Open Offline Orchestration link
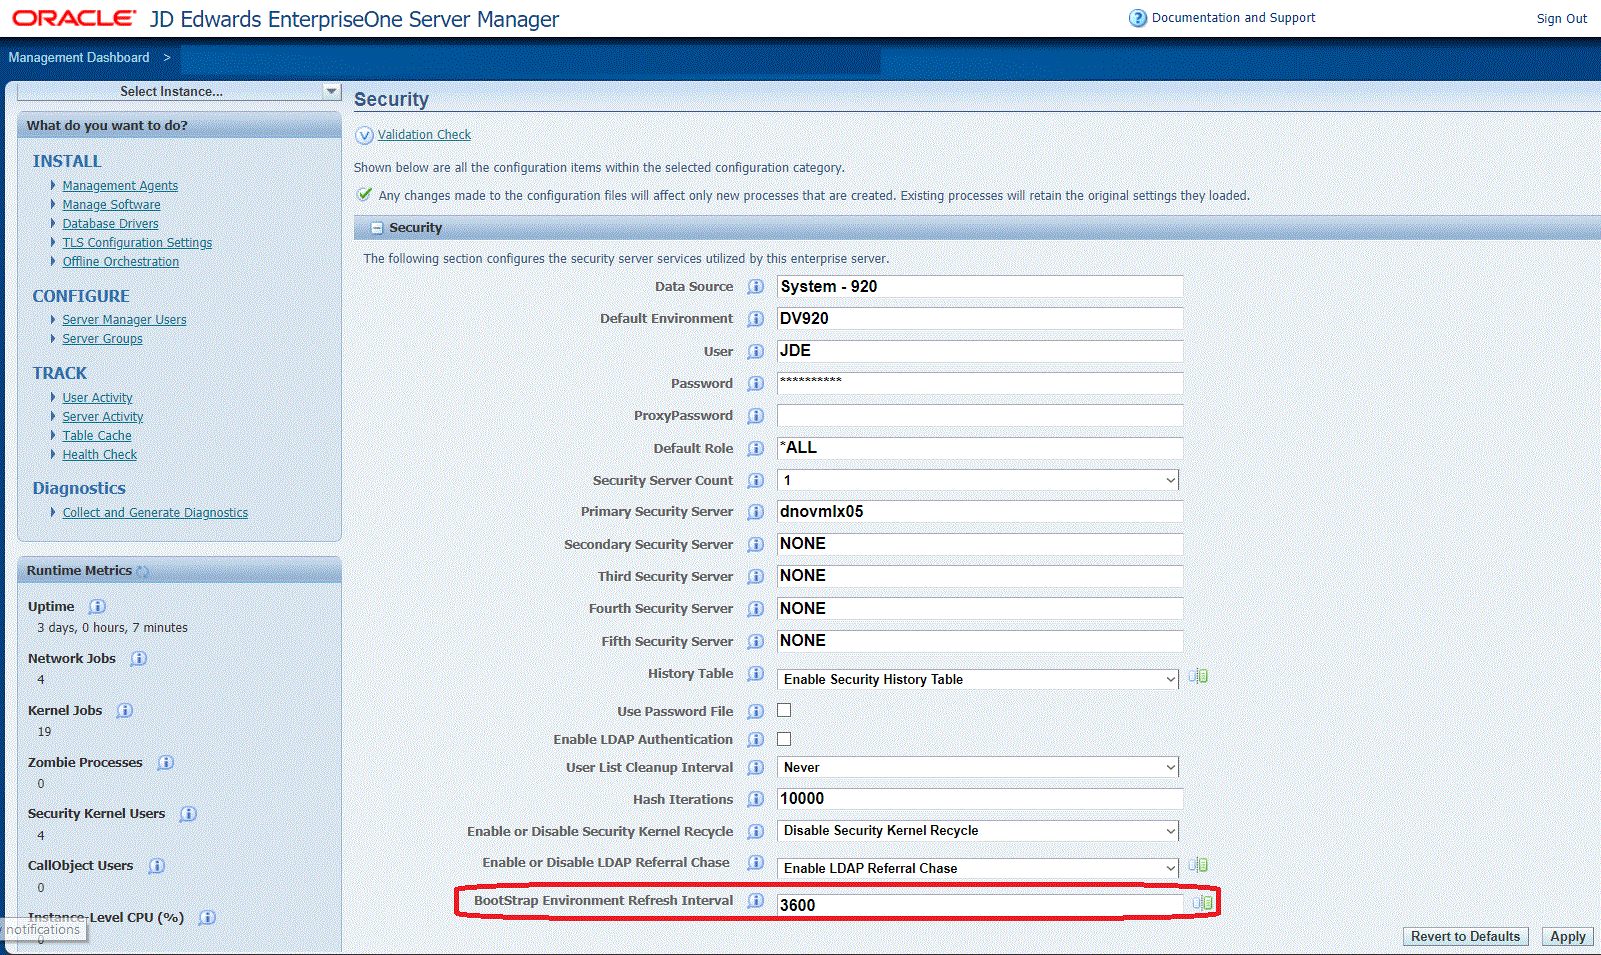 [121, 262]
